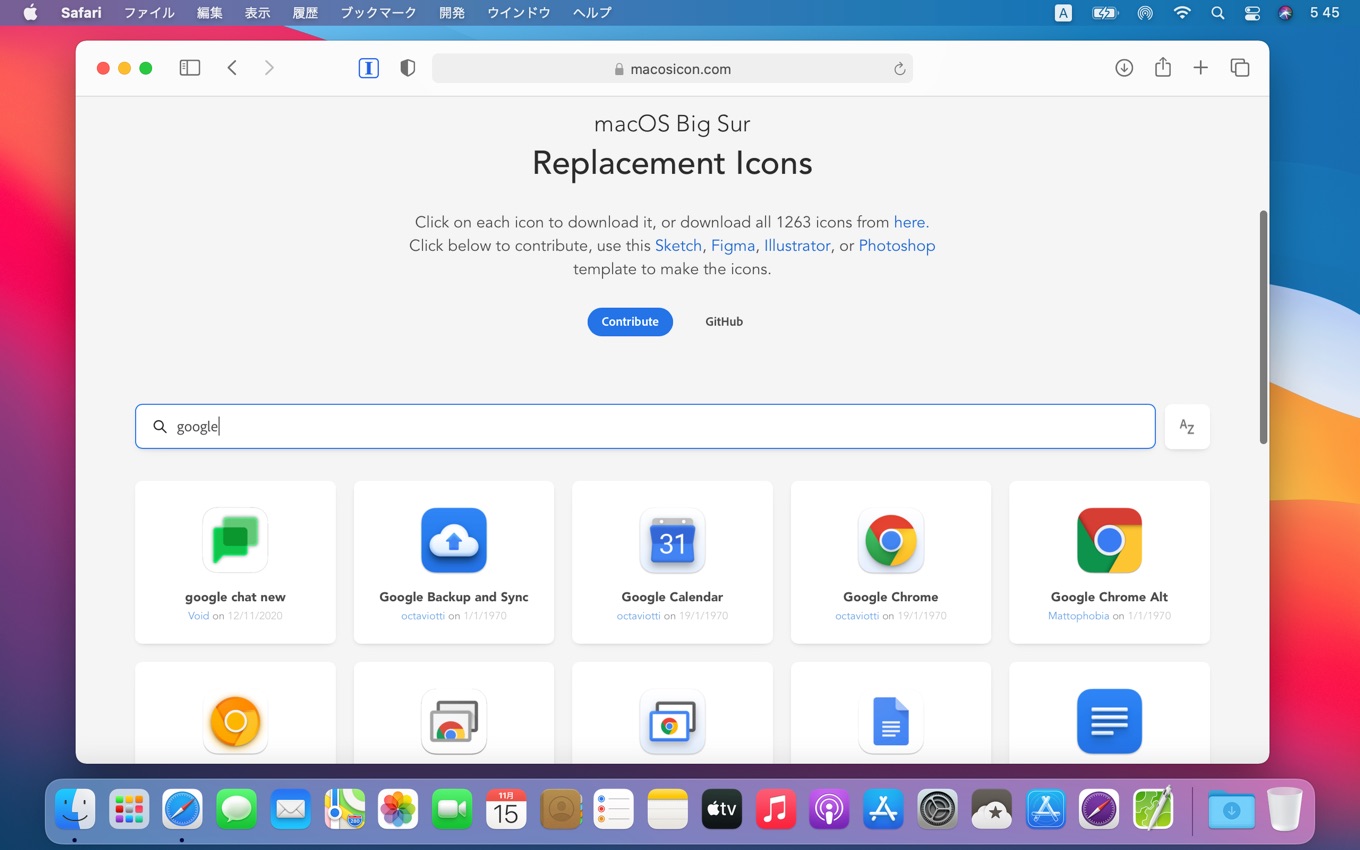This screenshot has height=850, width=1360.
Task: Open the Figma template link
Action: pyautogui.click(x=733, y=246)
